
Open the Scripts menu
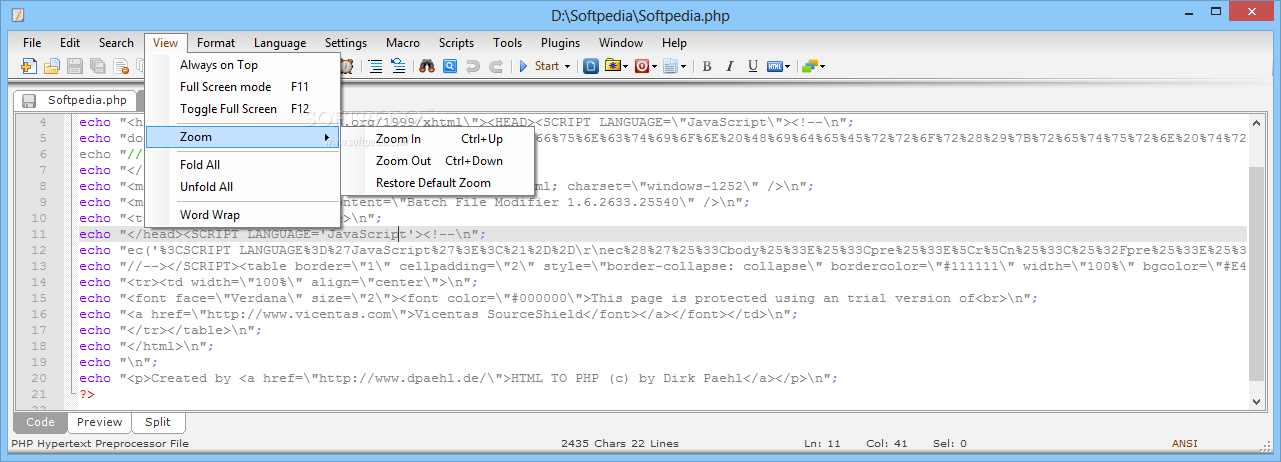tap(456, 43)
